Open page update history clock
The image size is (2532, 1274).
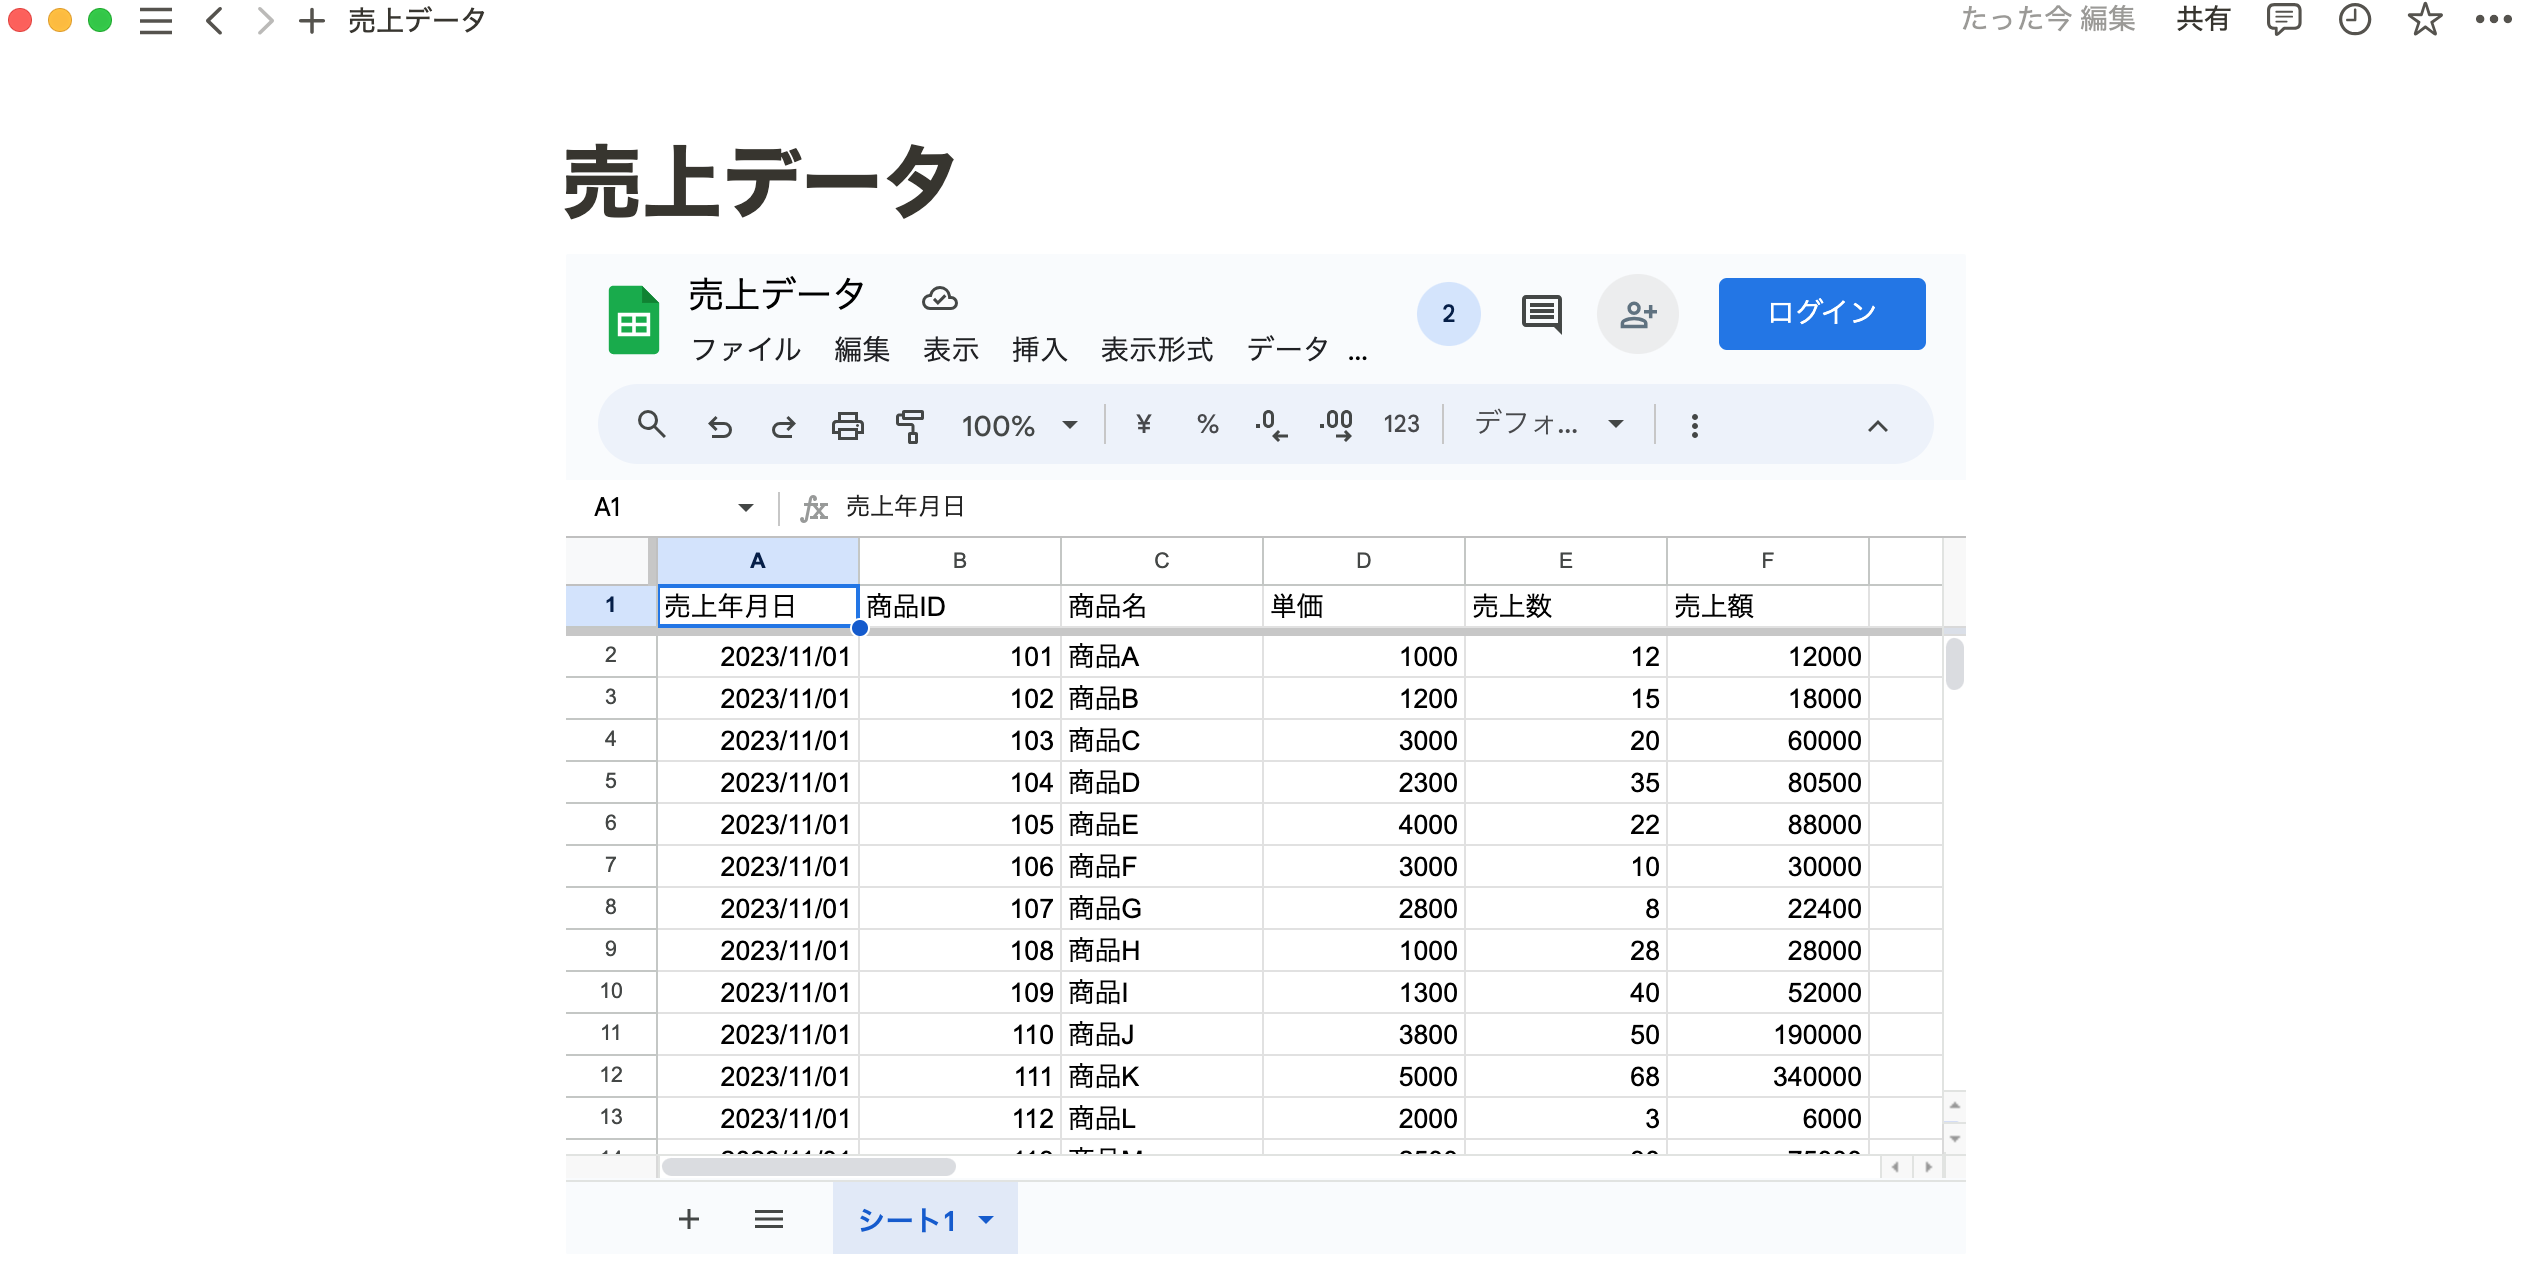(x=2355, y=20)
